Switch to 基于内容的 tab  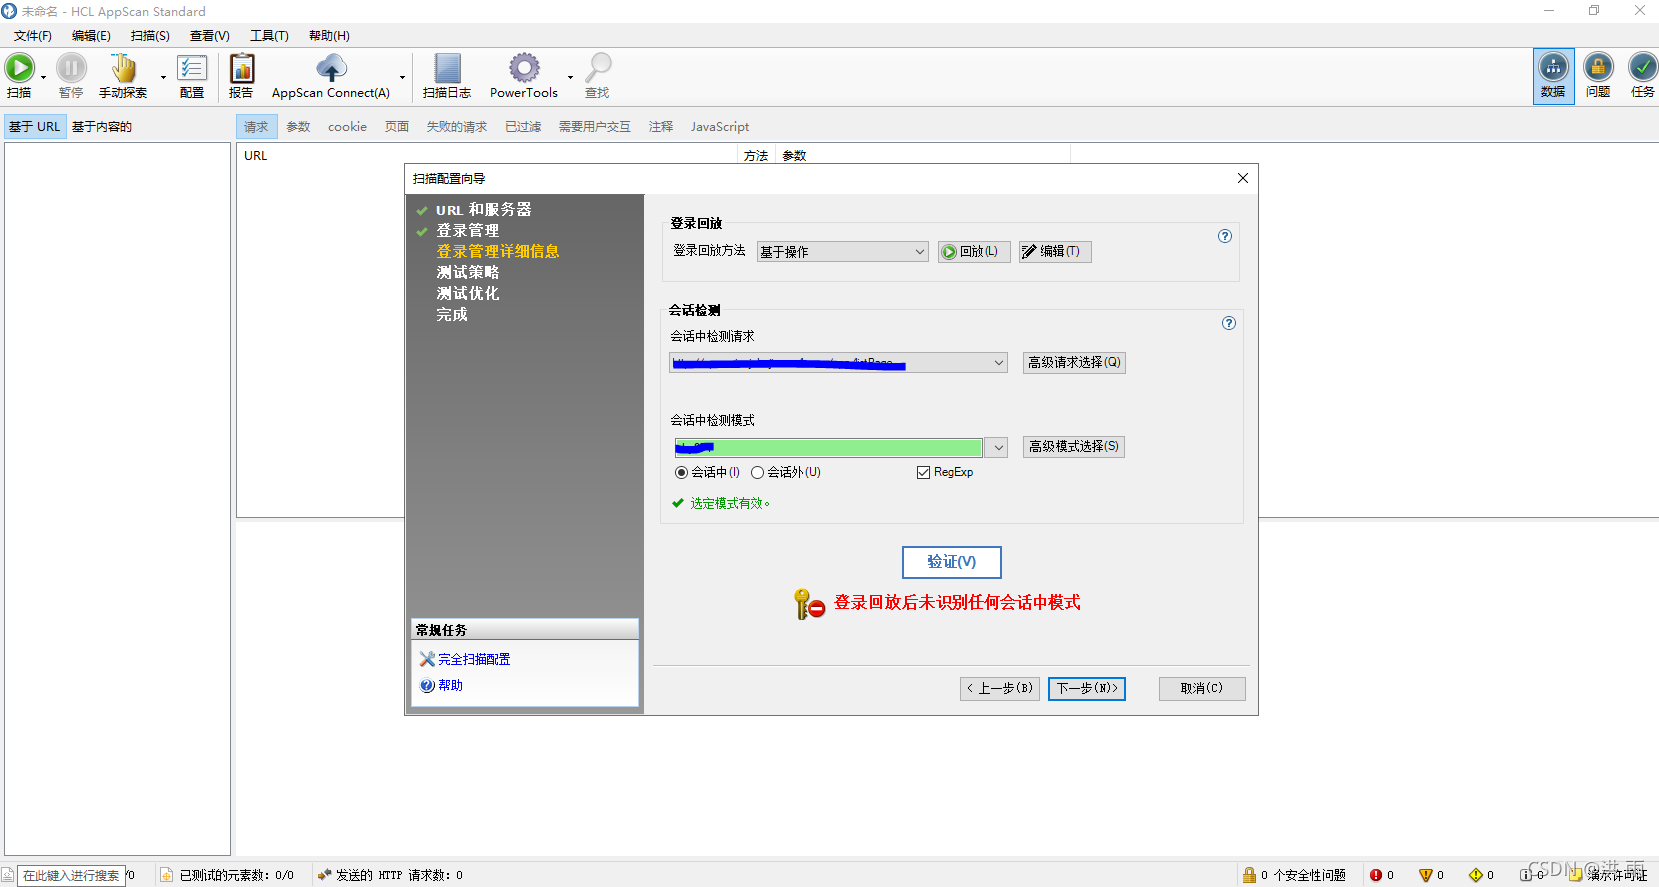click(102, 127)
